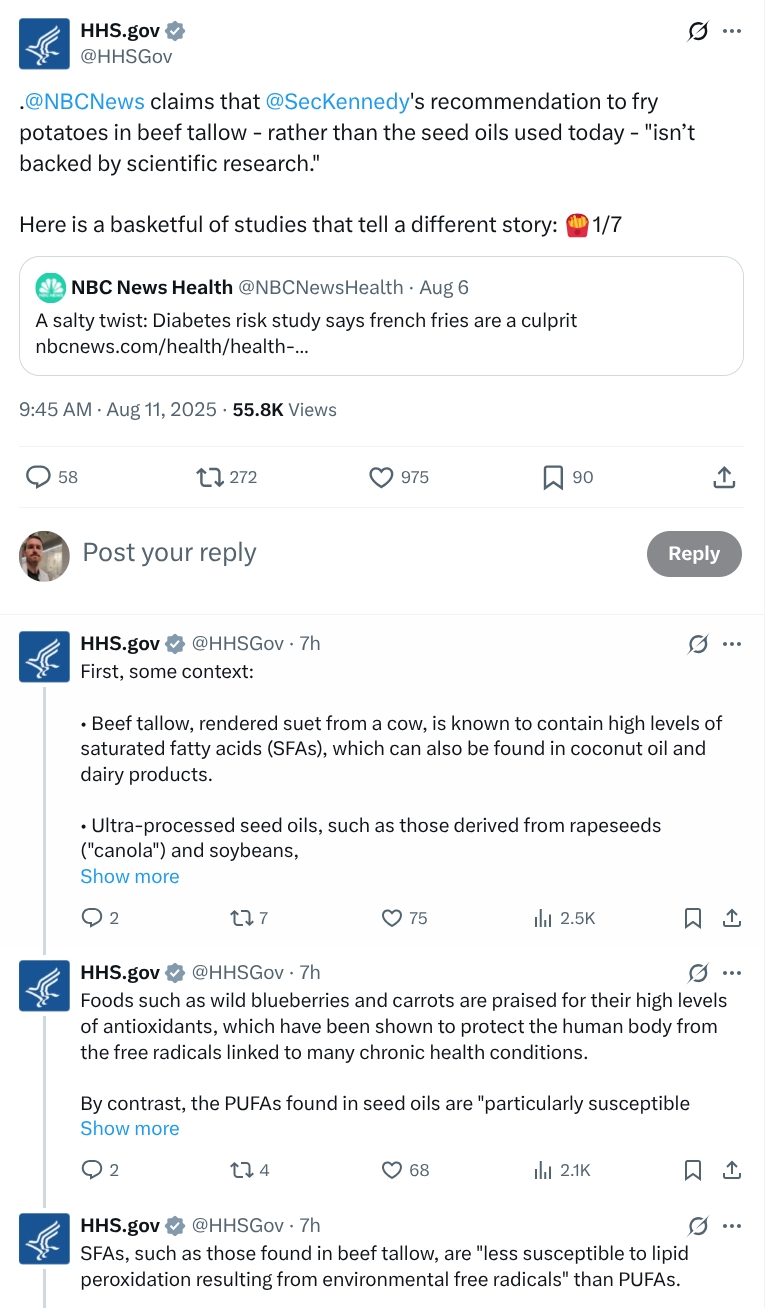Like the main post with 975 likes
This screenshot has height=1308, width=783.
click(381, 478)
